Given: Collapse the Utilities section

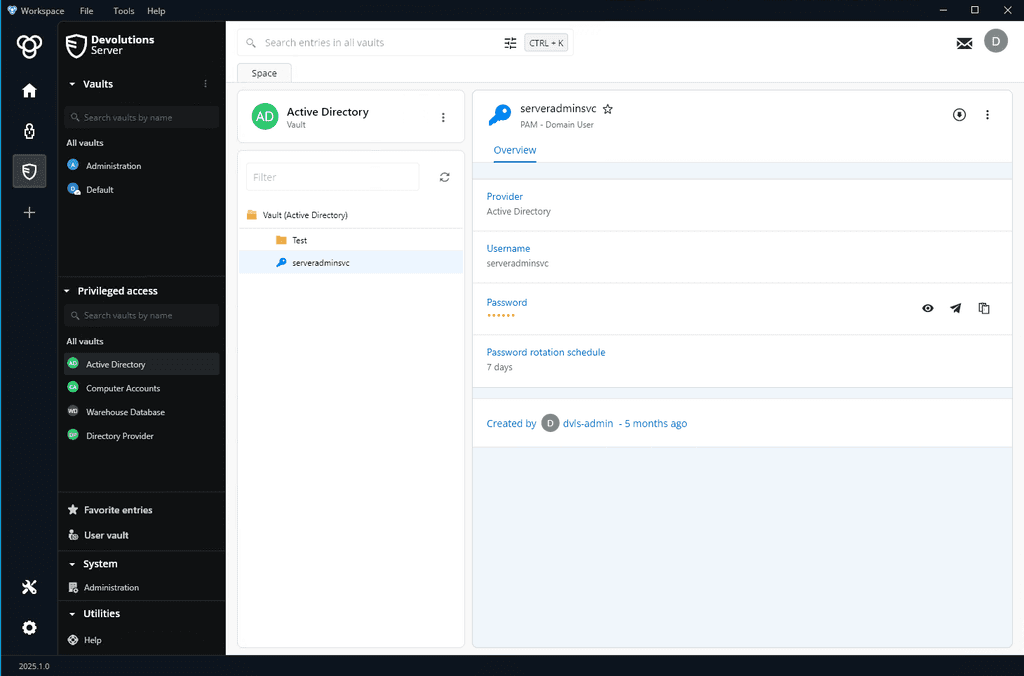Looking at the screenshot, I should [72, 614].
